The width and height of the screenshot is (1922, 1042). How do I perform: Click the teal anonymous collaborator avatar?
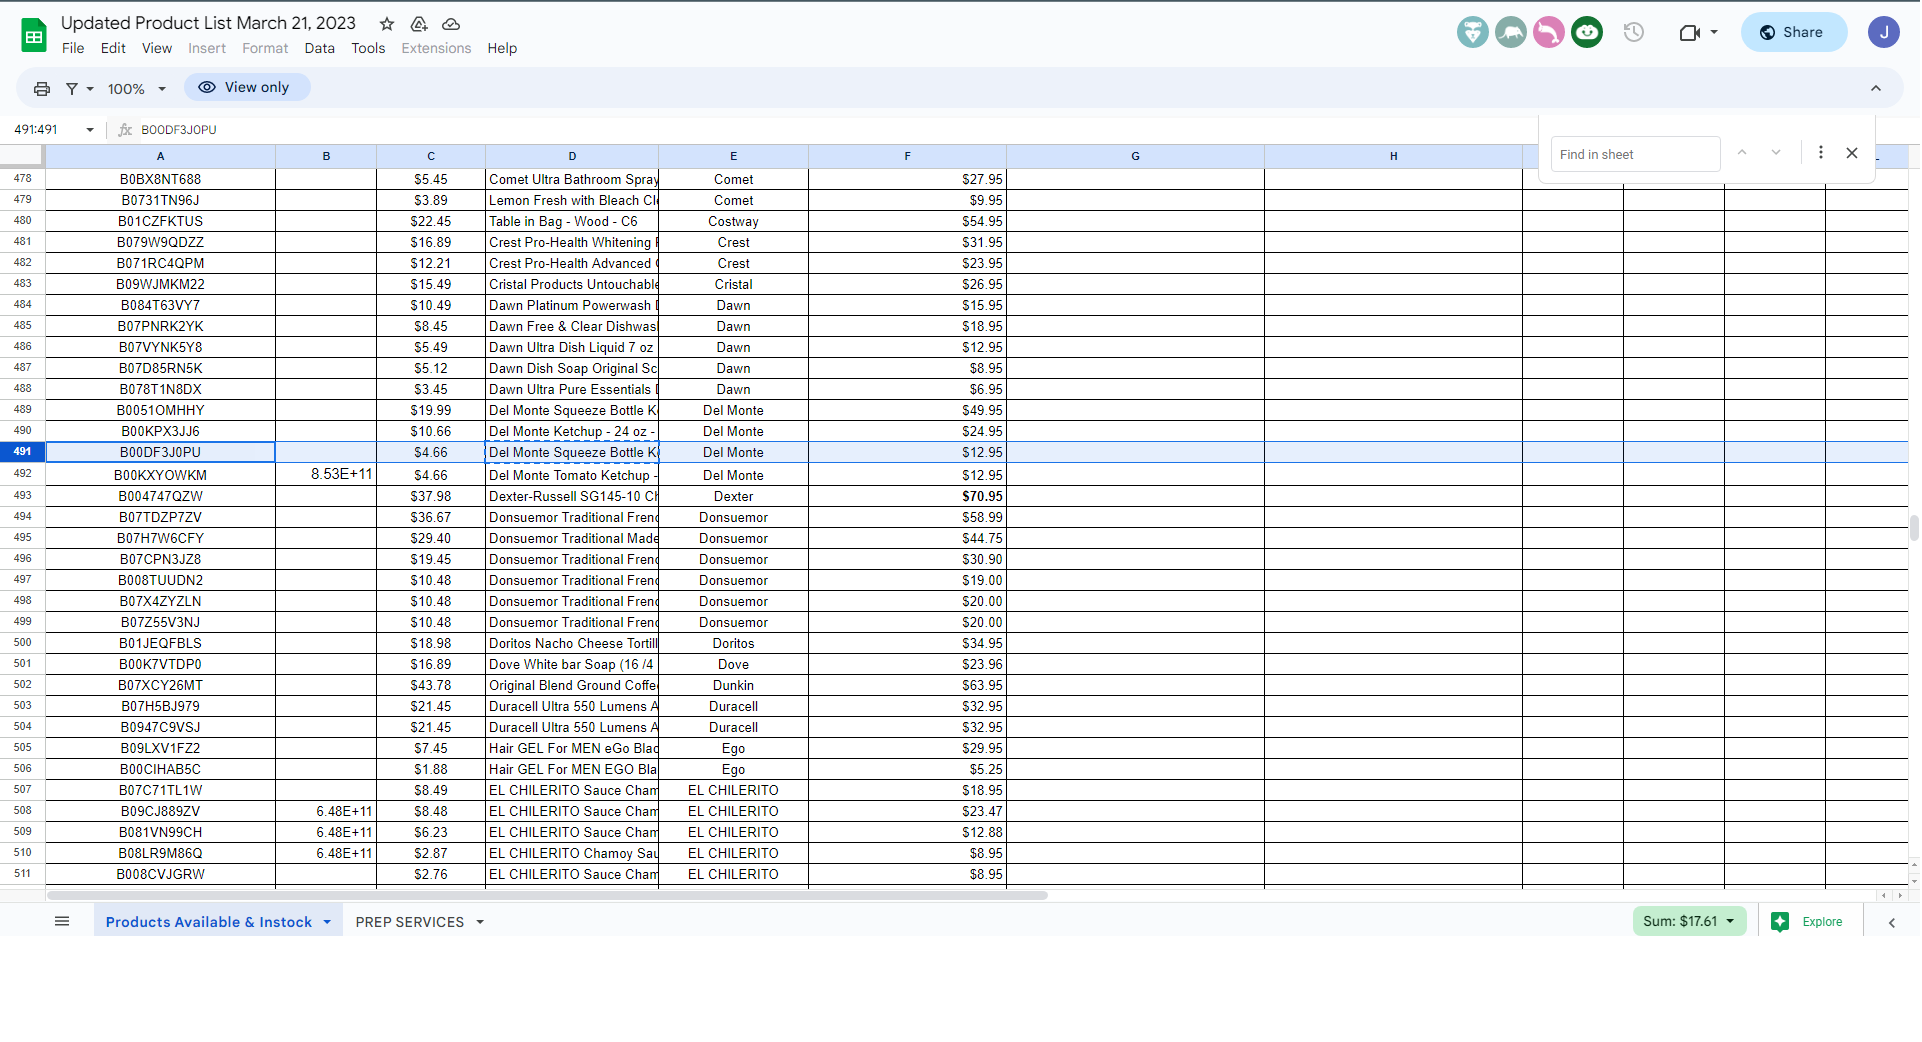(1473, 32)
